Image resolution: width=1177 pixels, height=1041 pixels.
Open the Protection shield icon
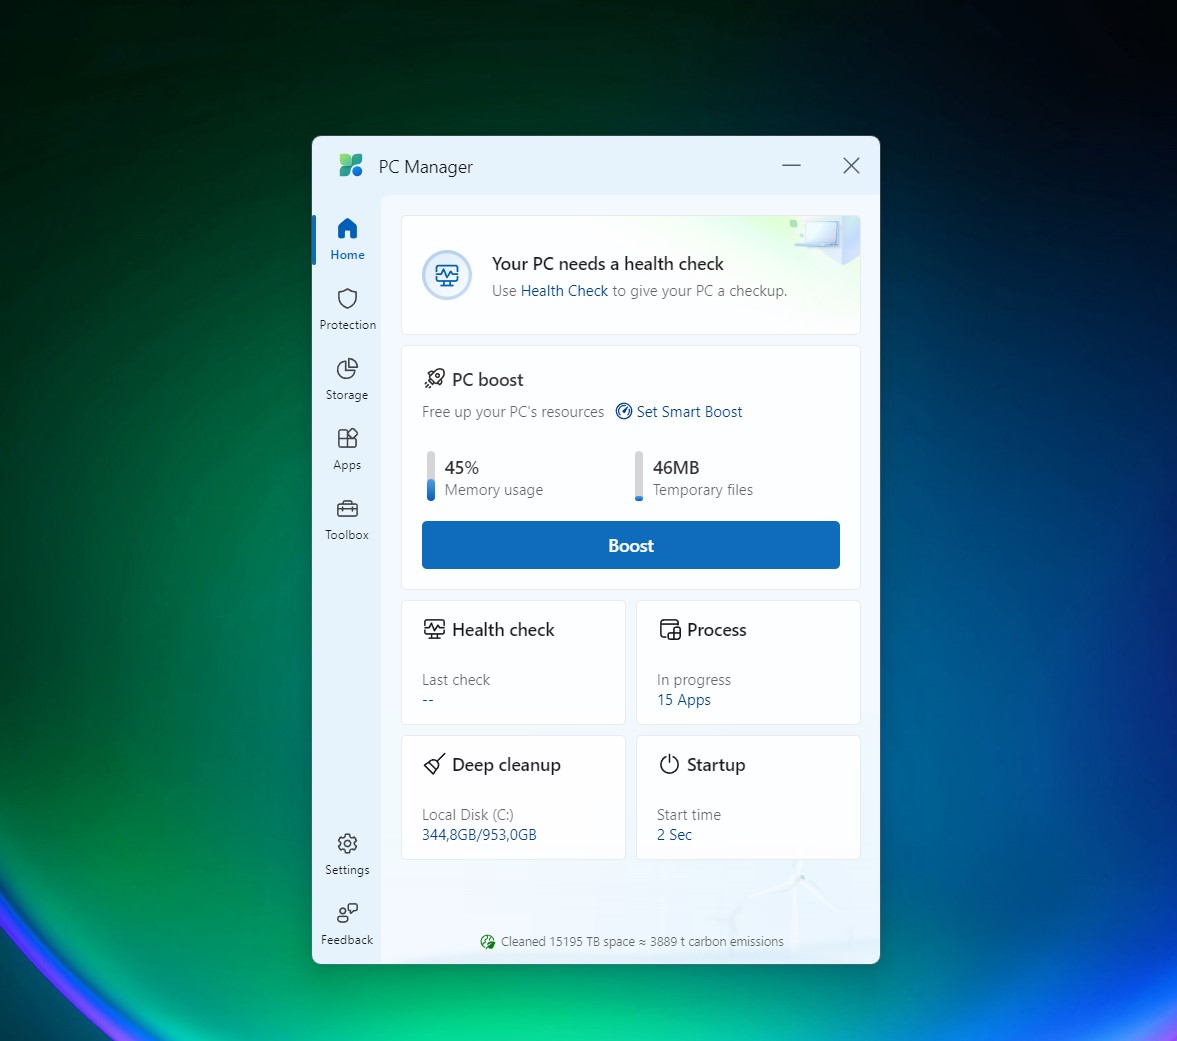pos(347,299)
